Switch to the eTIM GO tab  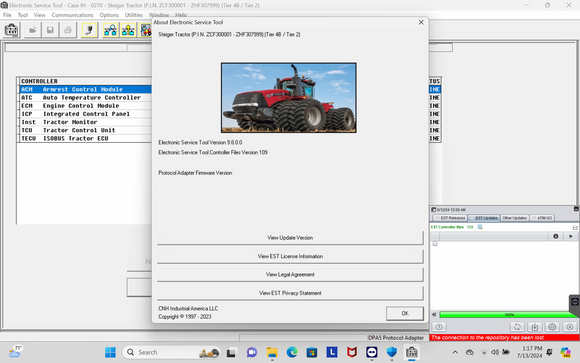click(542, 218)
